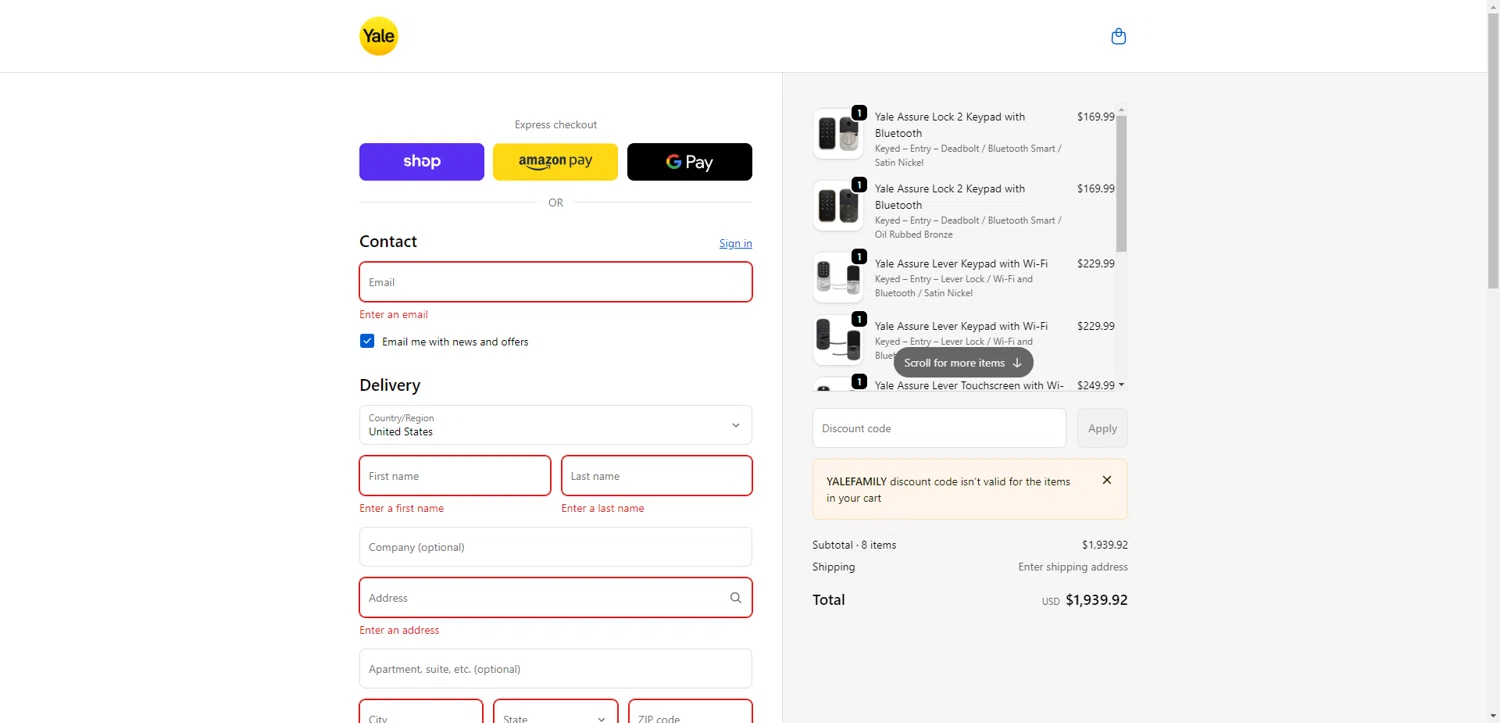Click the 'Enter an address' error message
Viewport: 1500px width, 723px height.
click(399, 631)
